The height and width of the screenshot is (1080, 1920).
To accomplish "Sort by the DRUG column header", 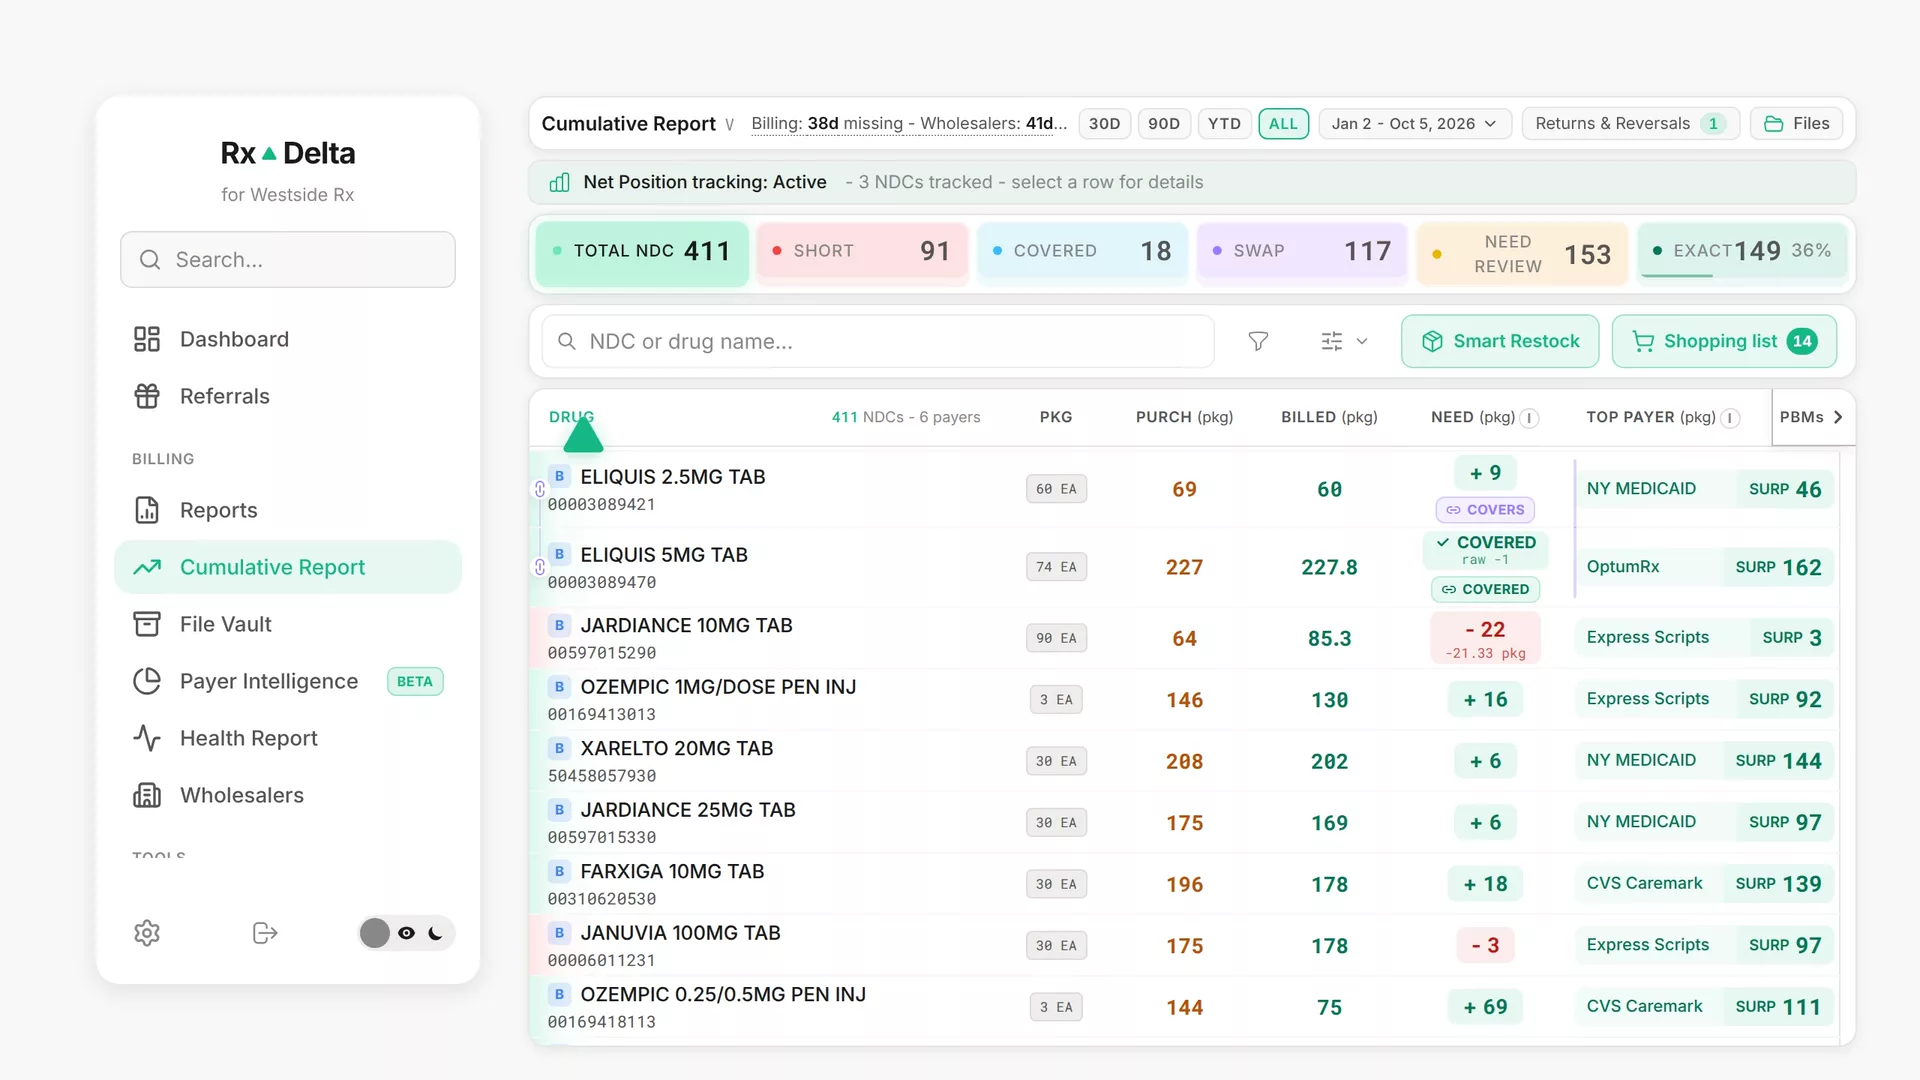I will click(x=571, y=417).
